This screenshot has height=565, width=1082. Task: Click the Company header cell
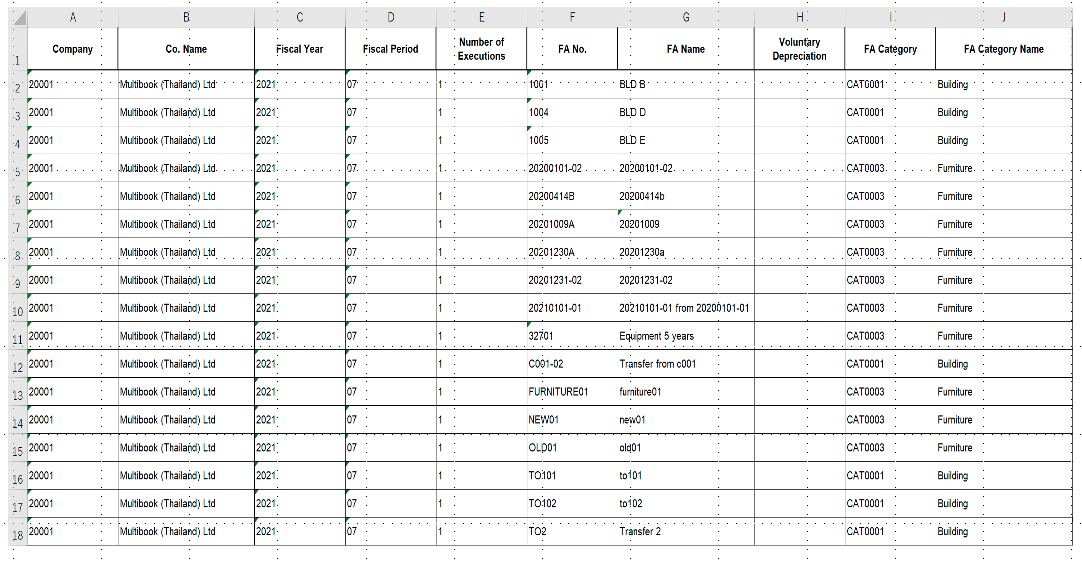(x=72, y=49)
